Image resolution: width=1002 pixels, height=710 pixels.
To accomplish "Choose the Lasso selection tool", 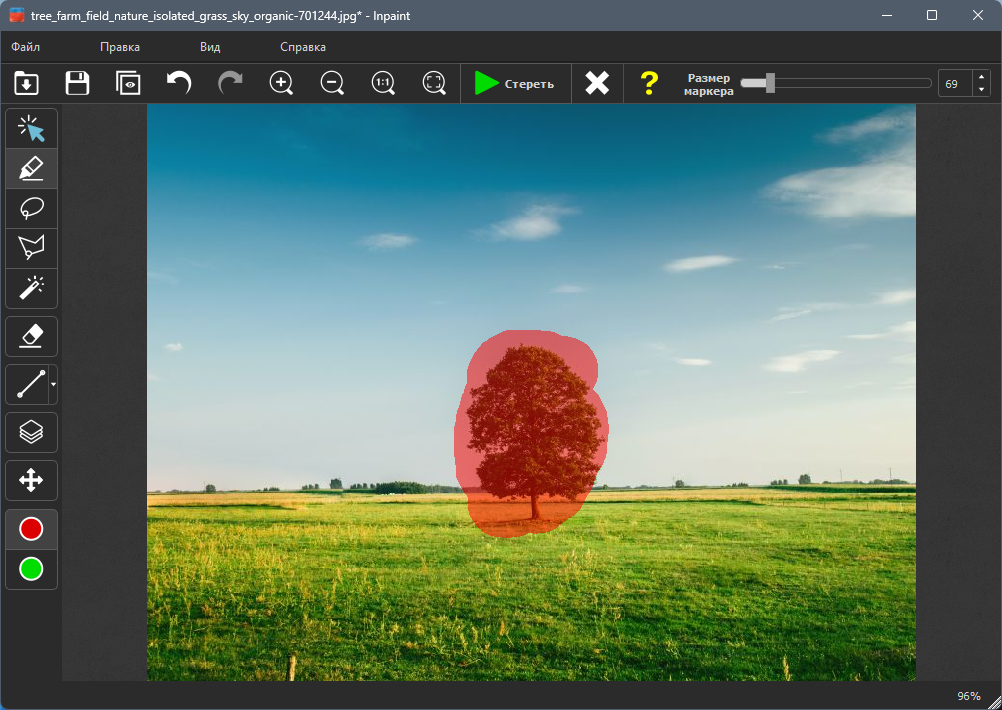I will (x=31, y=208).
